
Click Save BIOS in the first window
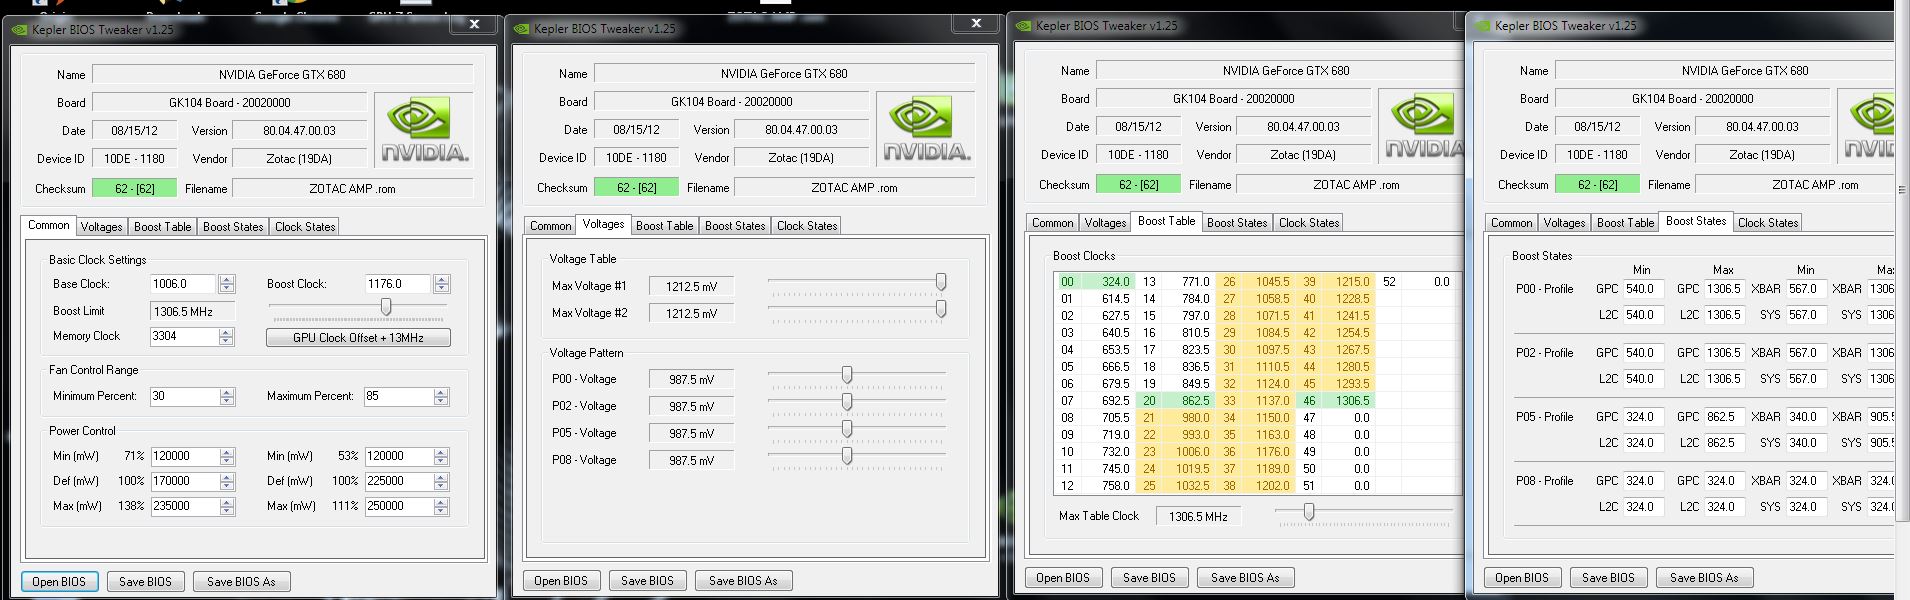pos(145,581)
